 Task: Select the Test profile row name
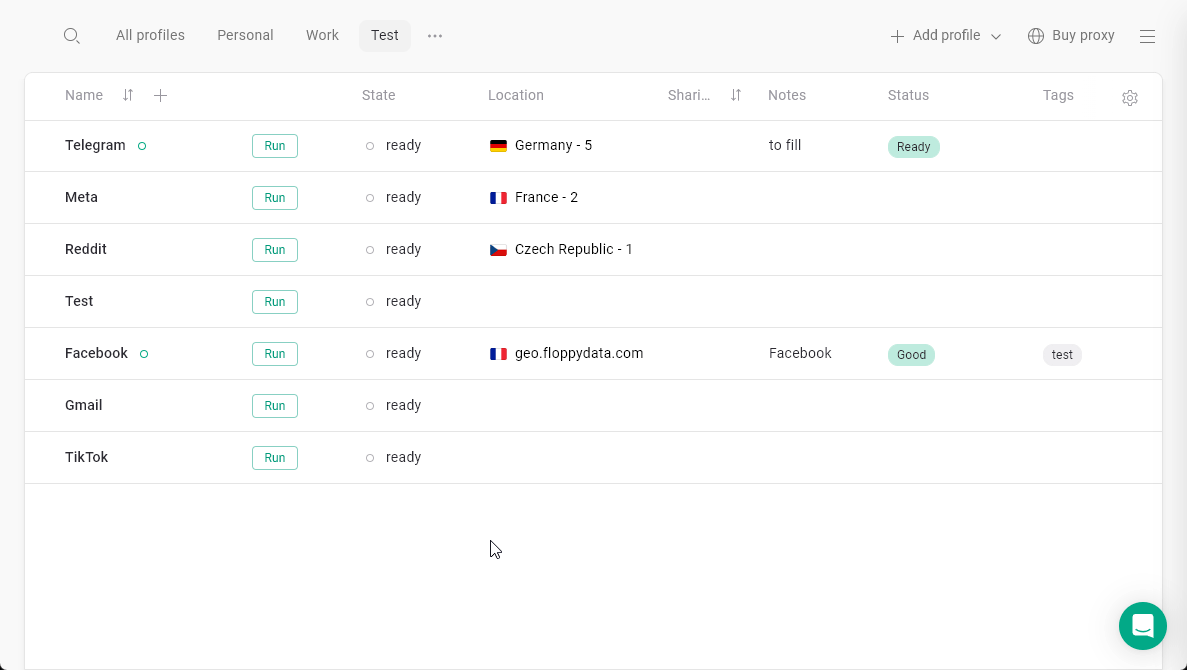coord(79,301)
